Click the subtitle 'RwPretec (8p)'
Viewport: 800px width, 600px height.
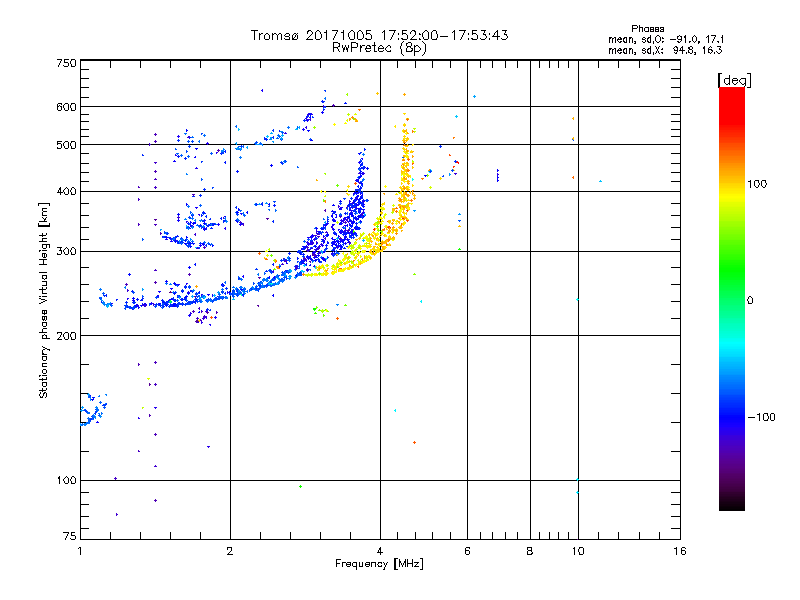coord(379,48)
